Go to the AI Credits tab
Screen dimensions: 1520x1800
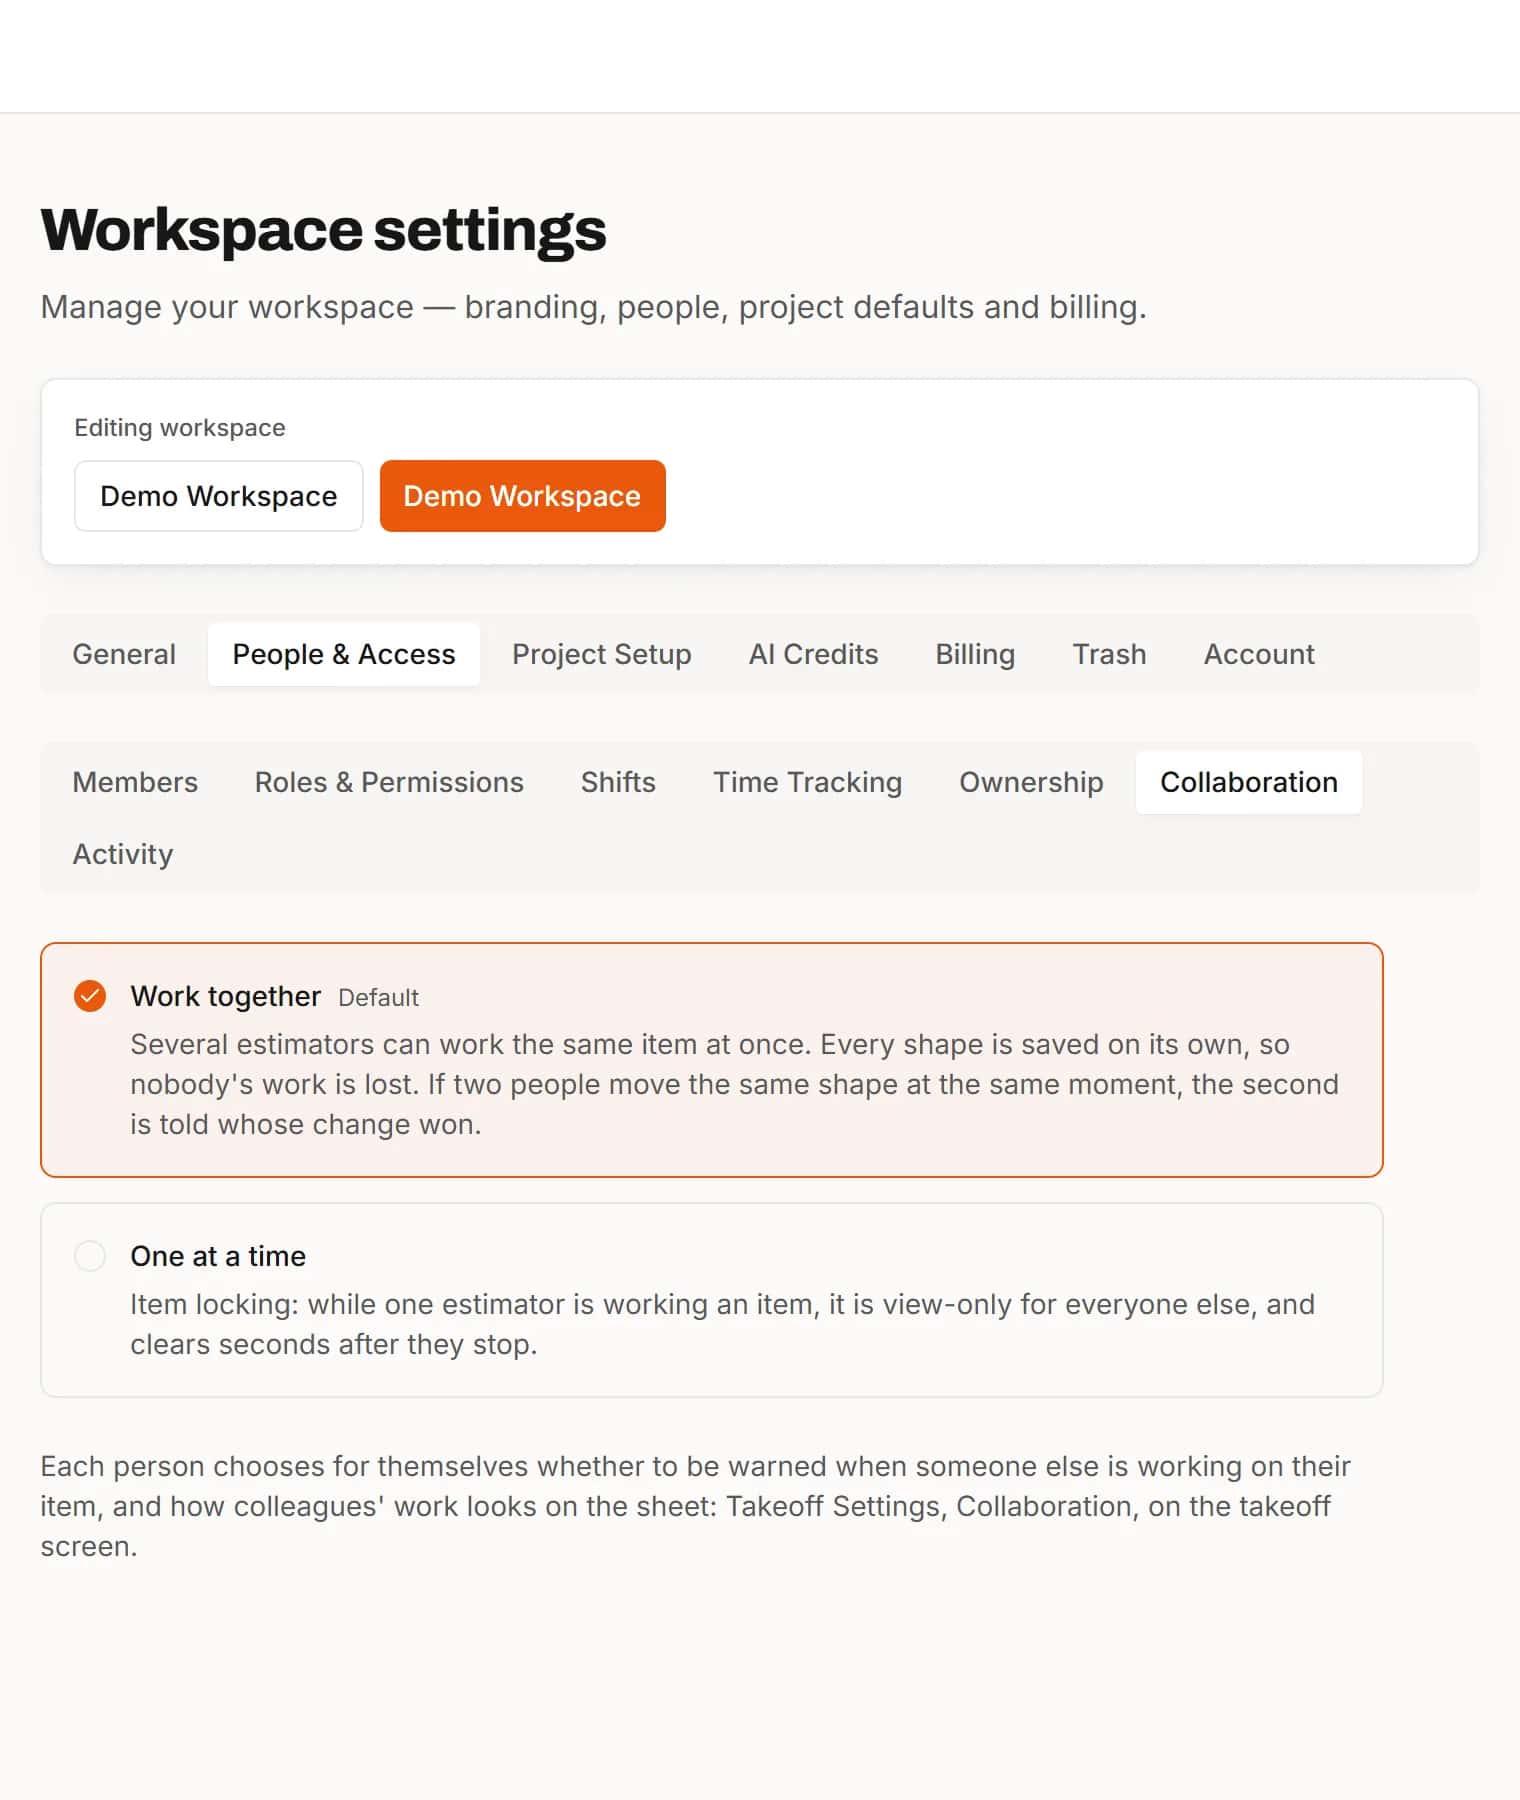pos(813,654)
